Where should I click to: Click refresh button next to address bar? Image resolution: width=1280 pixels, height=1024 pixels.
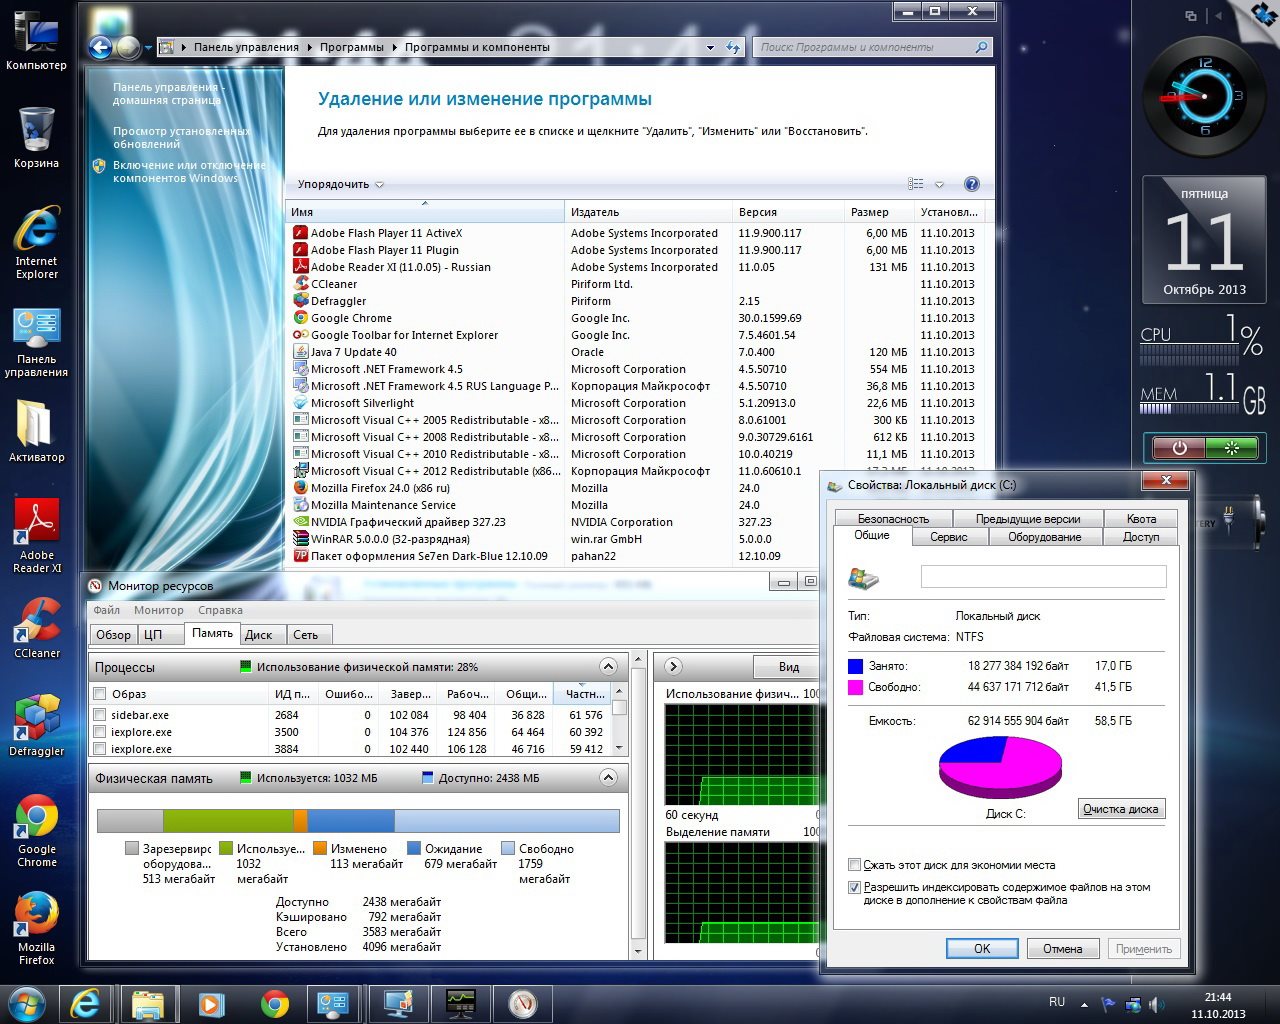[733, 47]
